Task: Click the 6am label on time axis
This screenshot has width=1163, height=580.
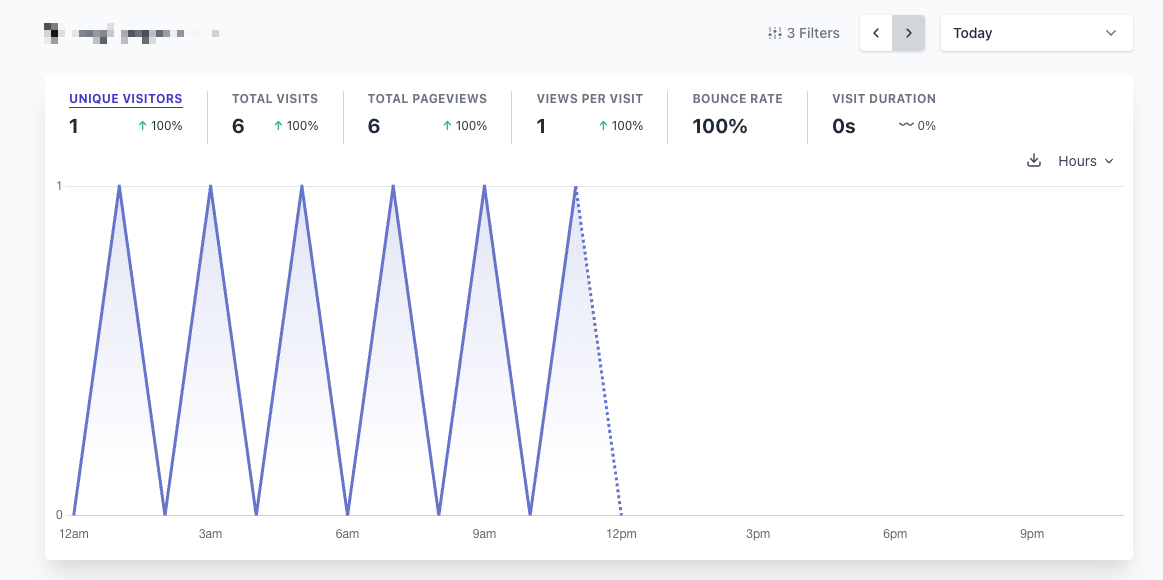Action: tap(347, 534)
